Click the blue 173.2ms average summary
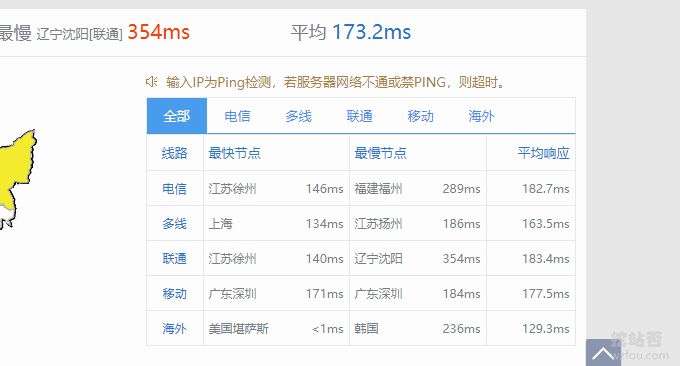 pos(372,32)
